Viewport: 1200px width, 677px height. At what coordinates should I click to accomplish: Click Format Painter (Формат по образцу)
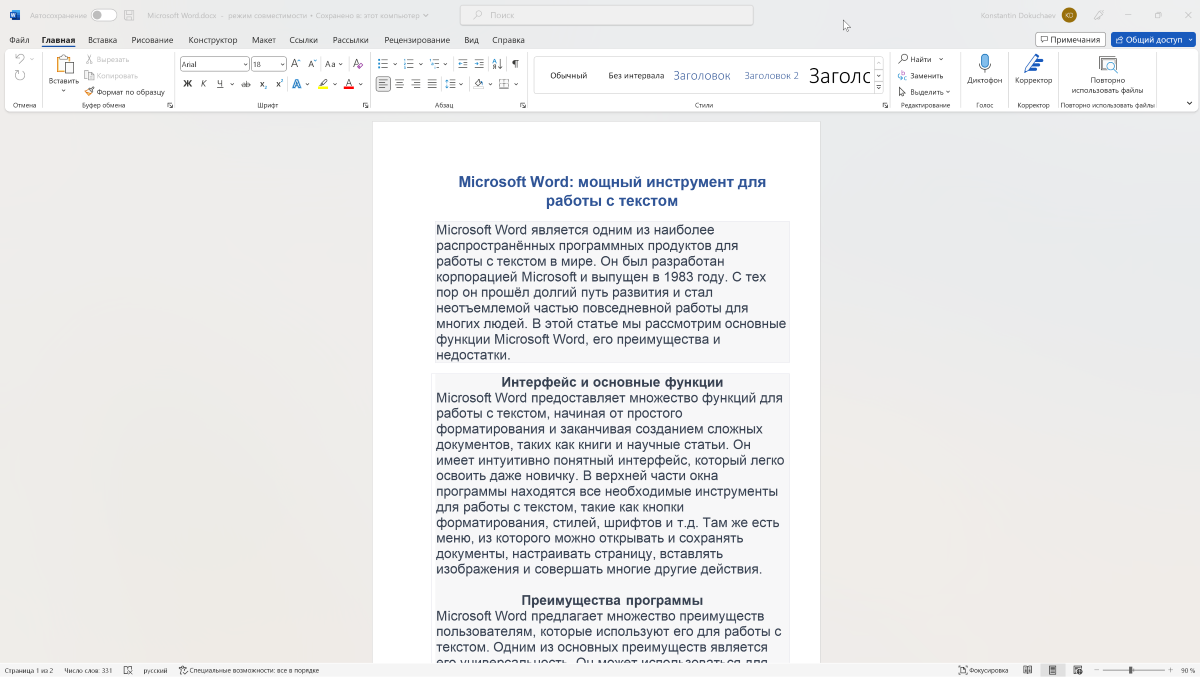click(x=124, y=91)
